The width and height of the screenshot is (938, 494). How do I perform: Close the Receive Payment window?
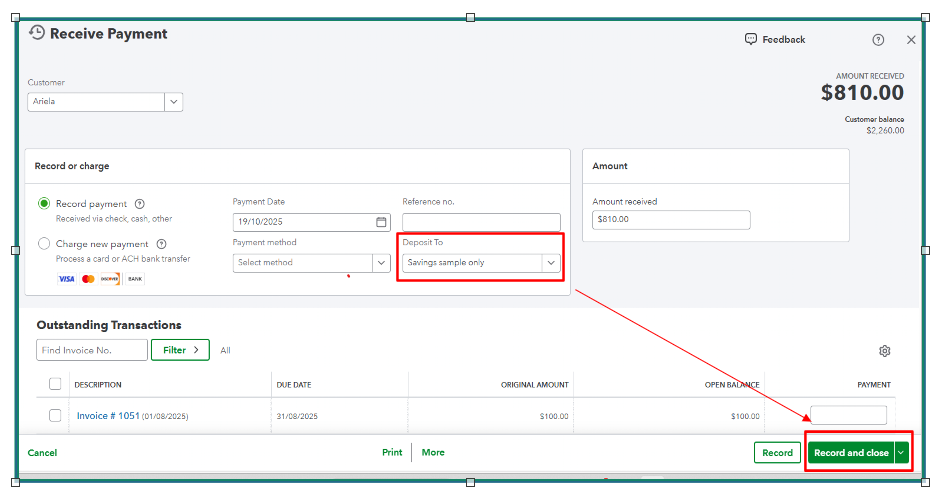click(911, 40)
